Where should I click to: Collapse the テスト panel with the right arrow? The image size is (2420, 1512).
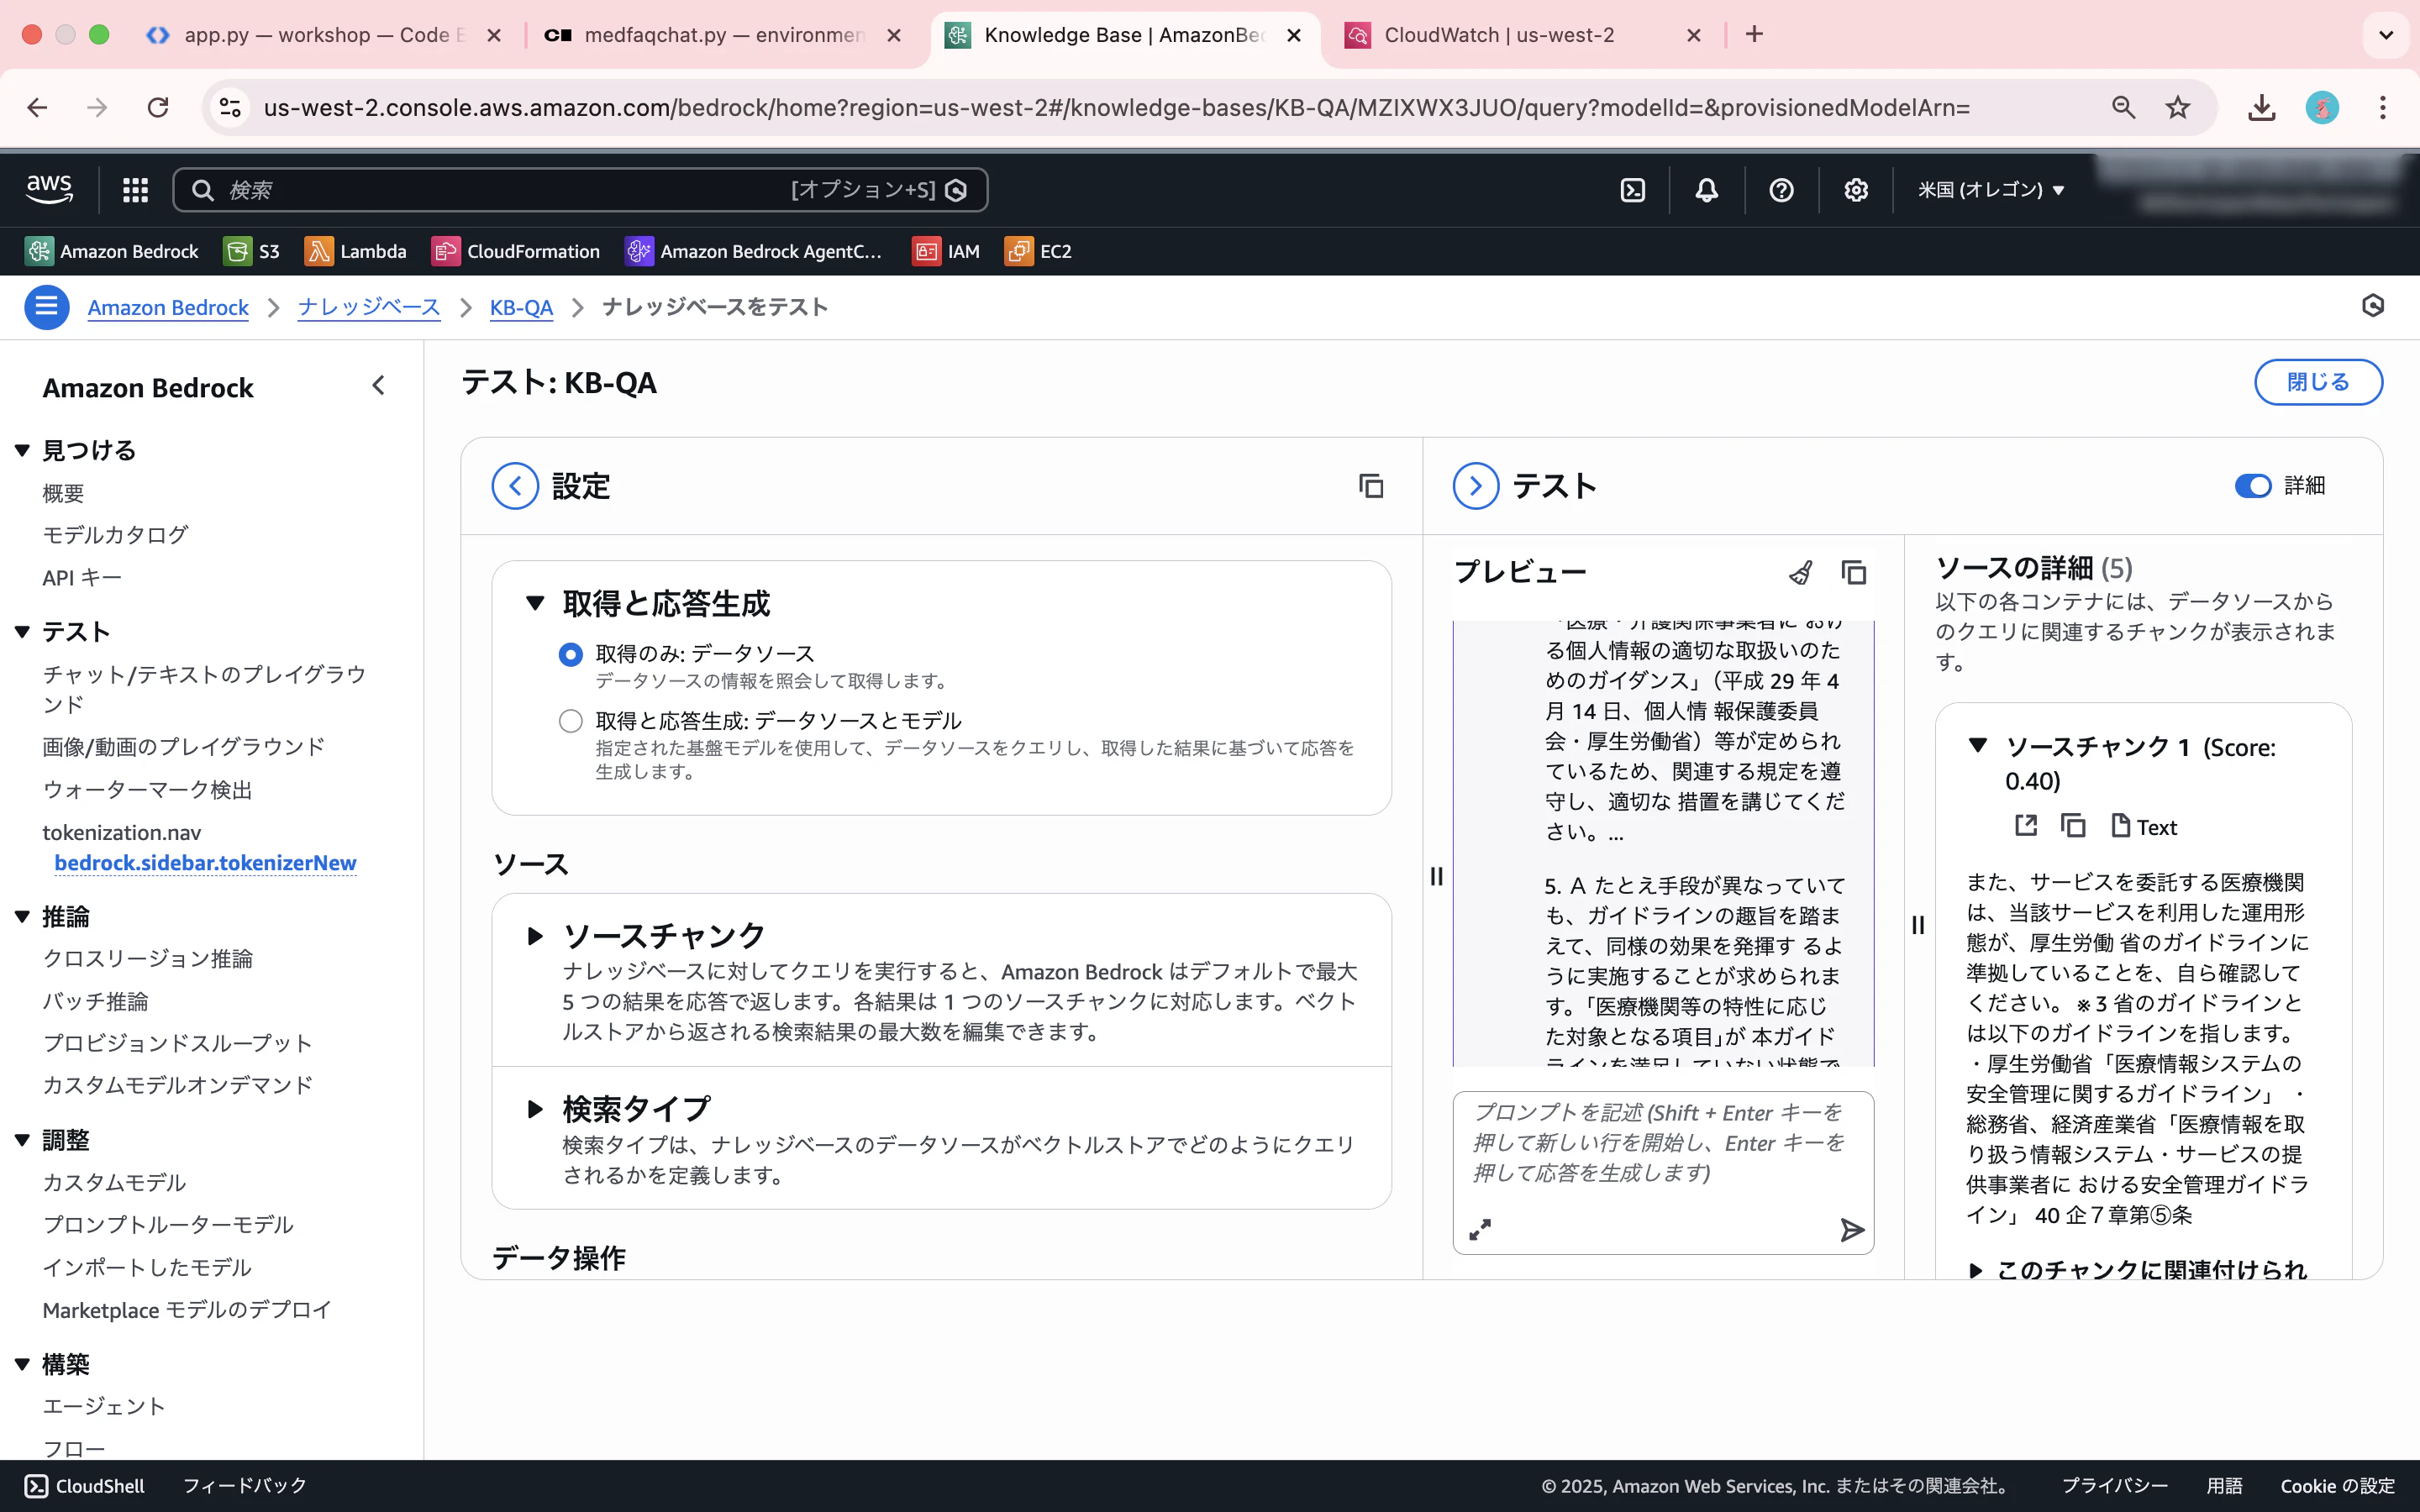[x=1475, y=486]
